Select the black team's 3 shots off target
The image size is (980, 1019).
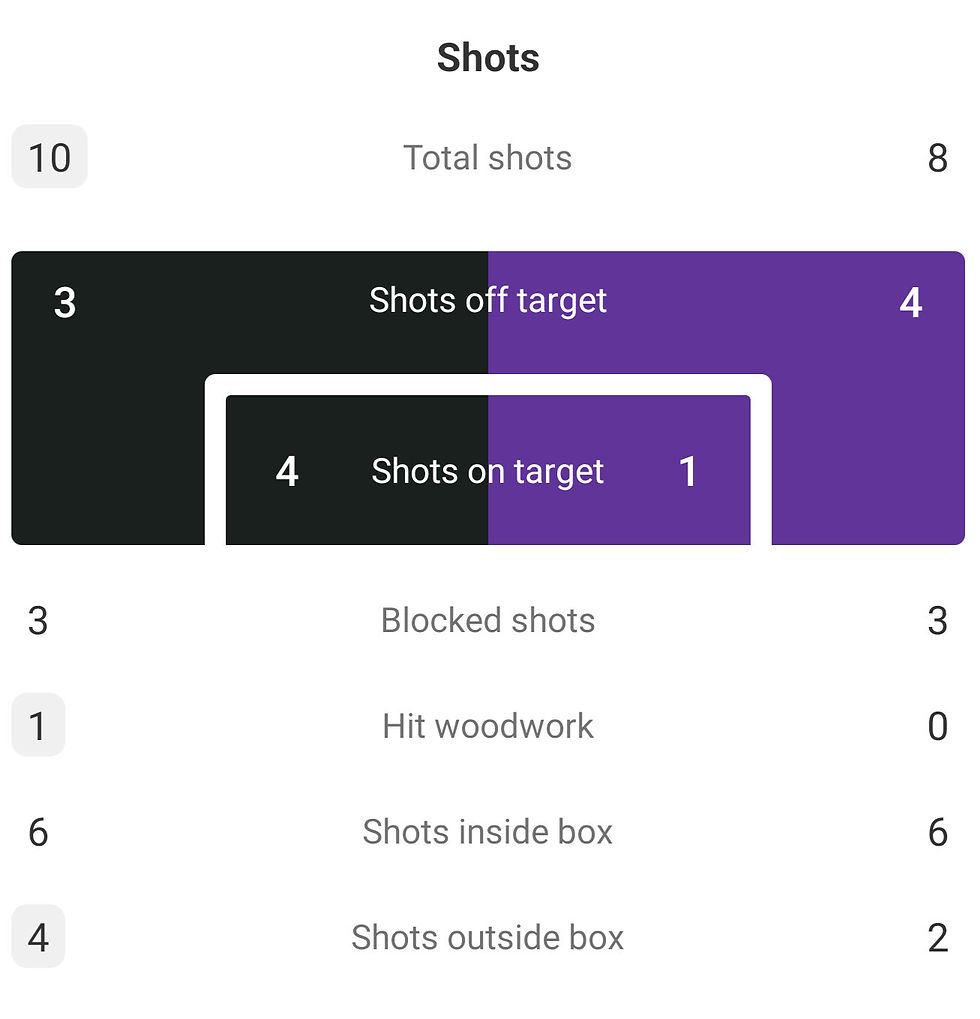point(65,302)
